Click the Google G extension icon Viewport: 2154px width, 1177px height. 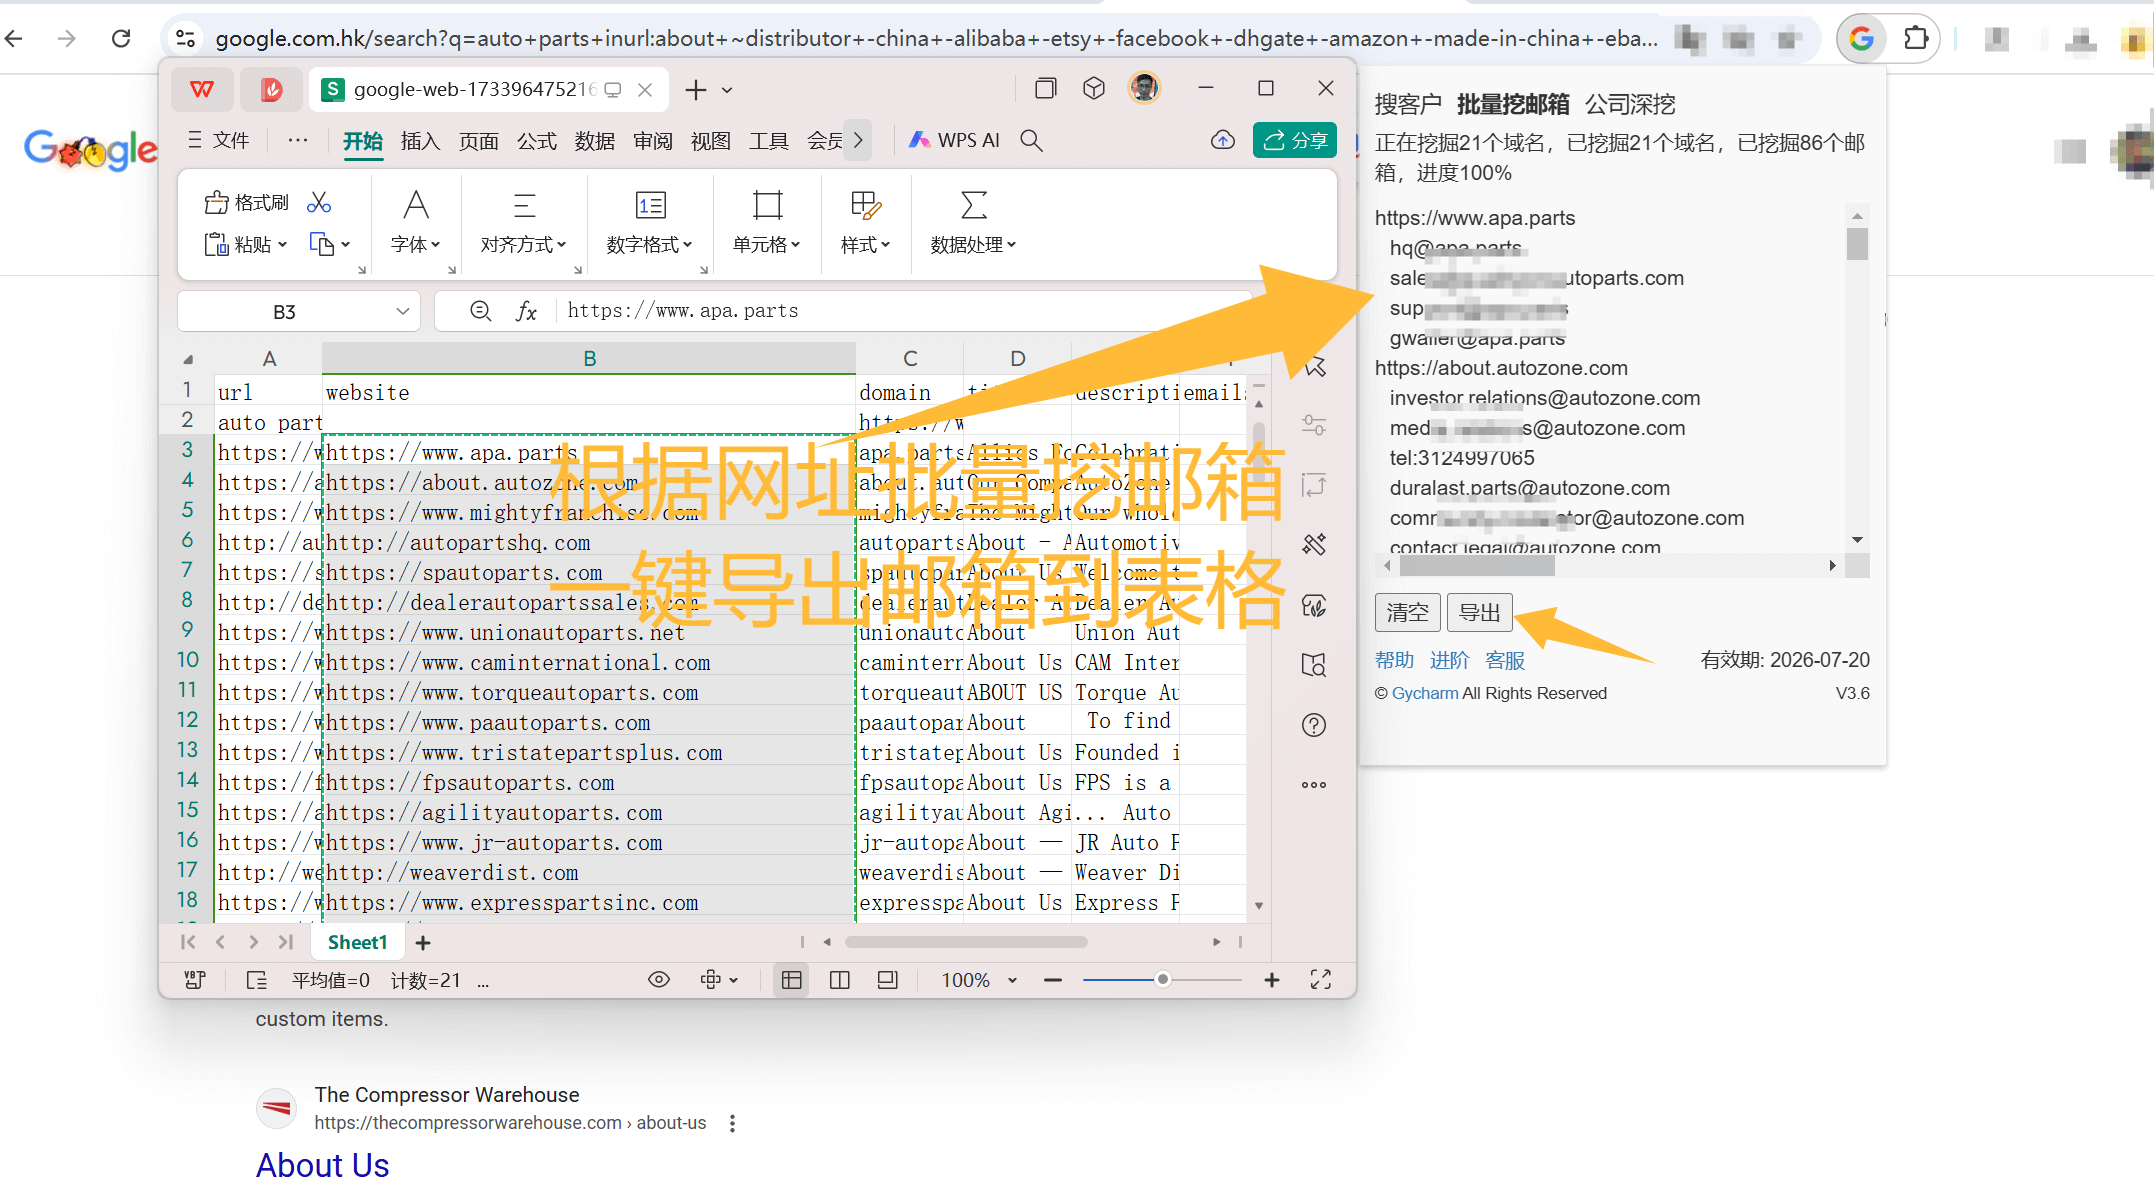tap(1861, 39)
